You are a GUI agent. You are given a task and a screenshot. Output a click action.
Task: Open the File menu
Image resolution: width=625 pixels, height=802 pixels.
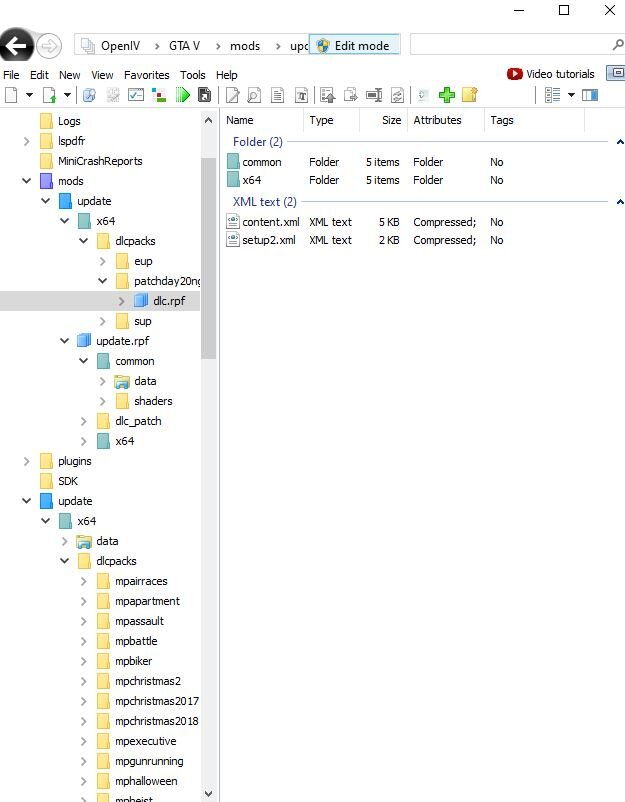click(11, 75)
